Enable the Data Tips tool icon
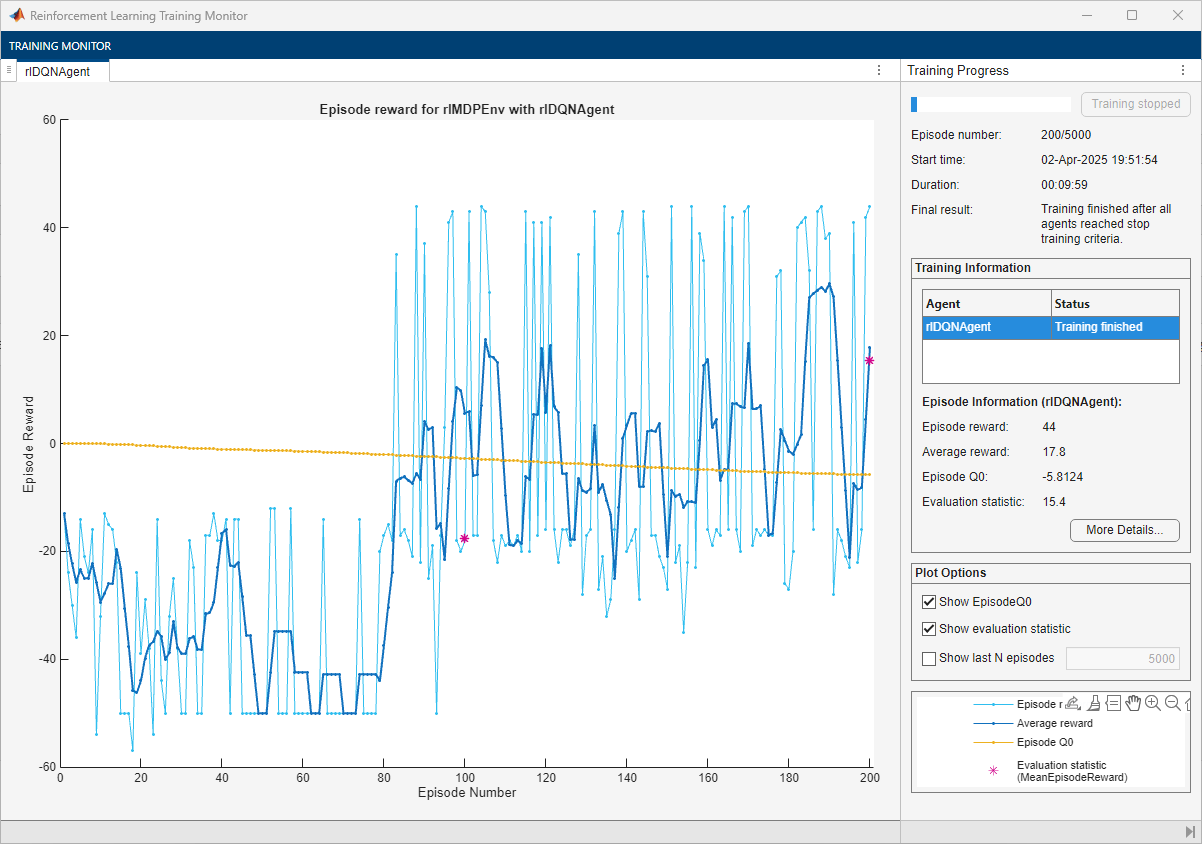 pos(1113,703)
